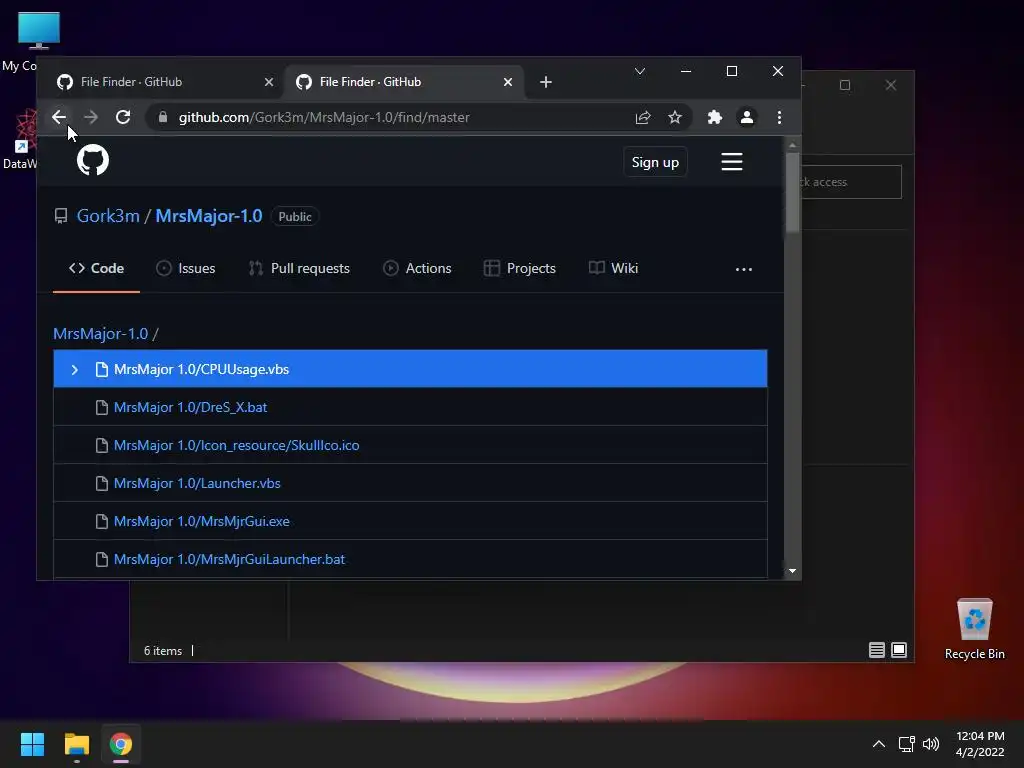
Task: Click the repository icon before Gork3m
Action: tap(61, 216)
